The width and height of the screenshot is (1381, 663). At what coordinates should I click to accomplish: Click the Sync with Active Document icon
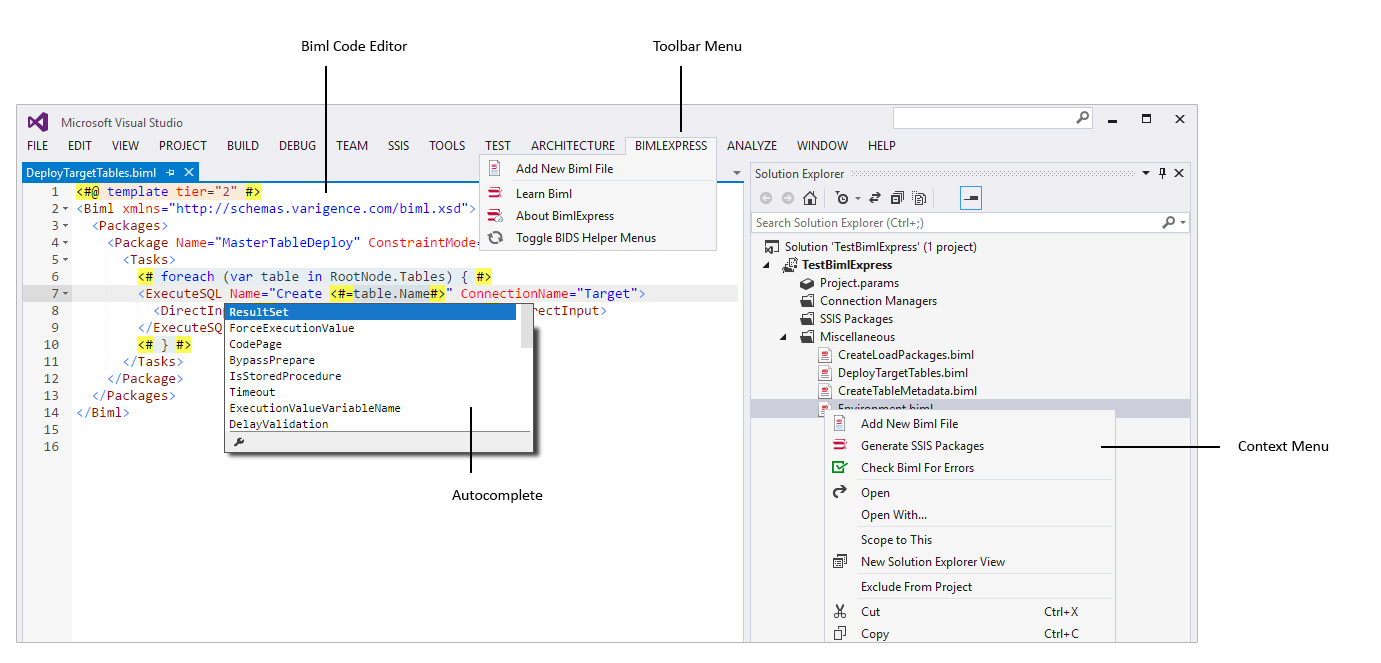[874, 197]
